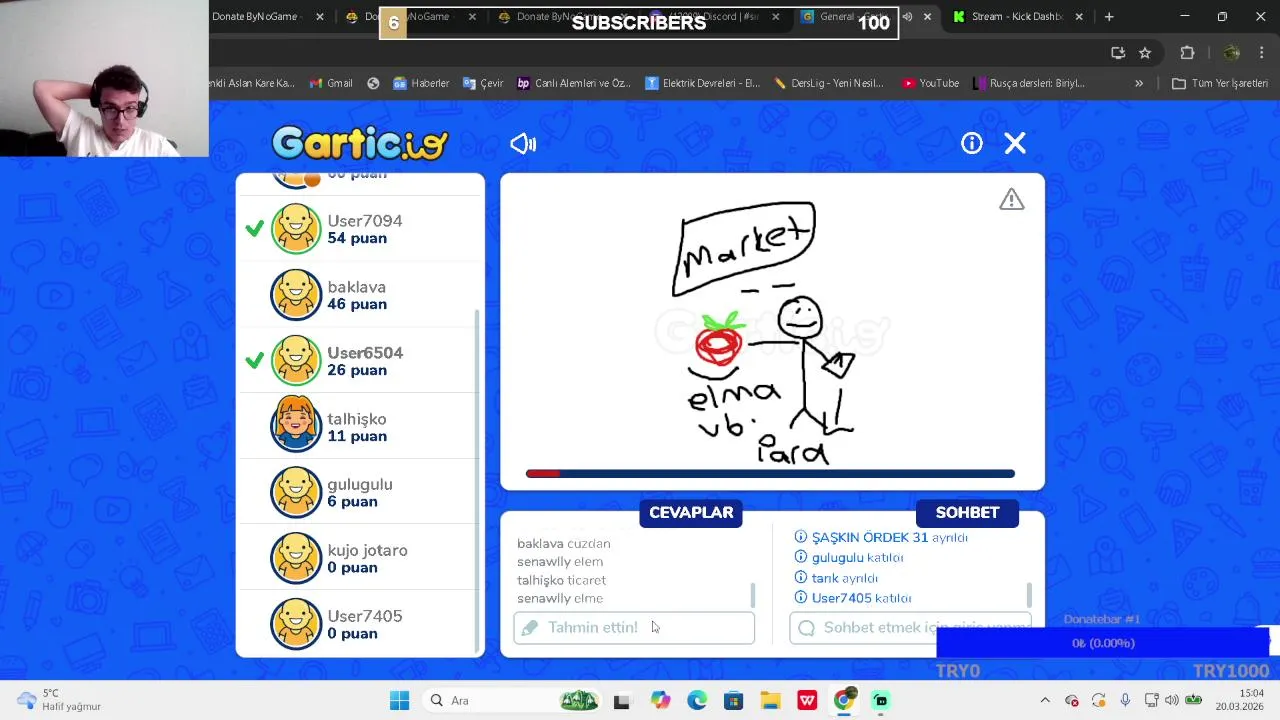Open Tüm Yer İşaretleri folder

point(1219,83)
